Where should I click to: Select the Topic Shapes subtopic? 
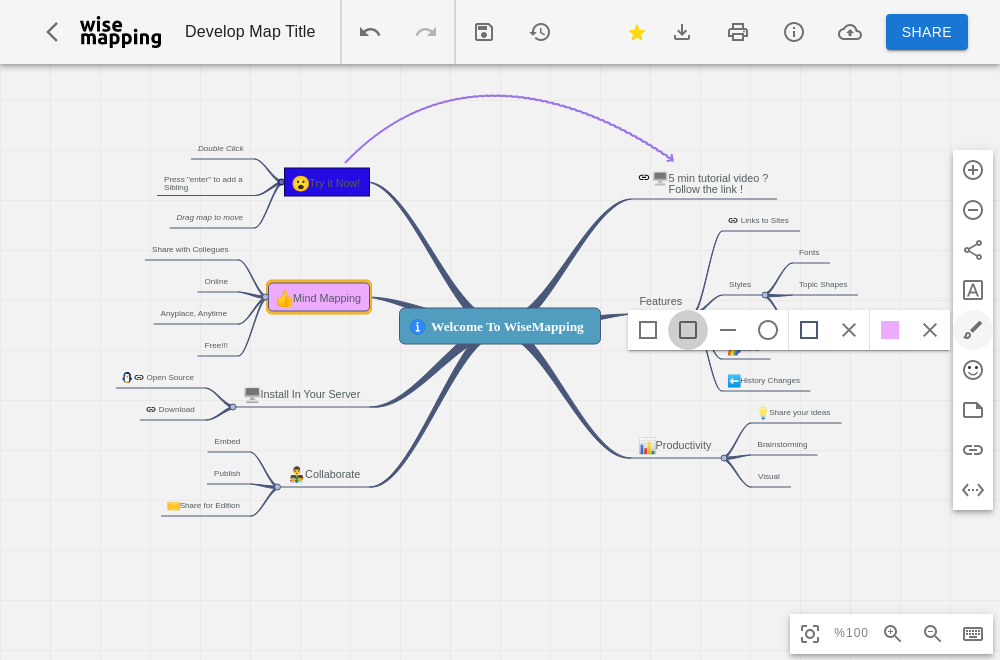click(x=823, y=284)
